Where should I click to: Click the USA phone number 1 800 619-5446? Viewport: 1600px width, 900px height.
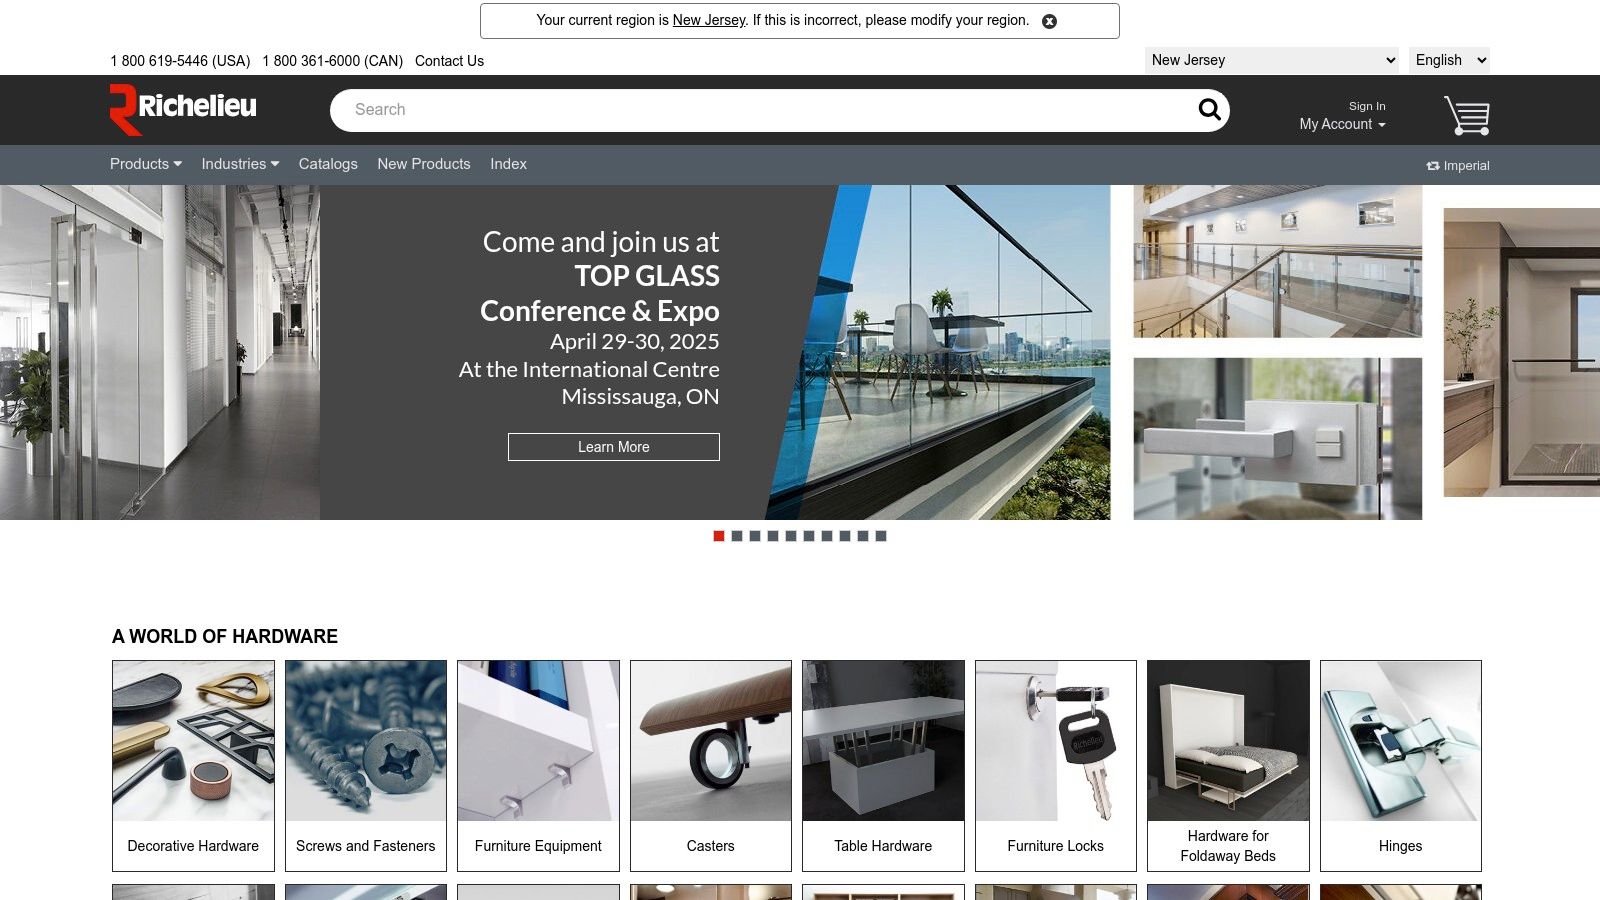(x=180, y=61)
